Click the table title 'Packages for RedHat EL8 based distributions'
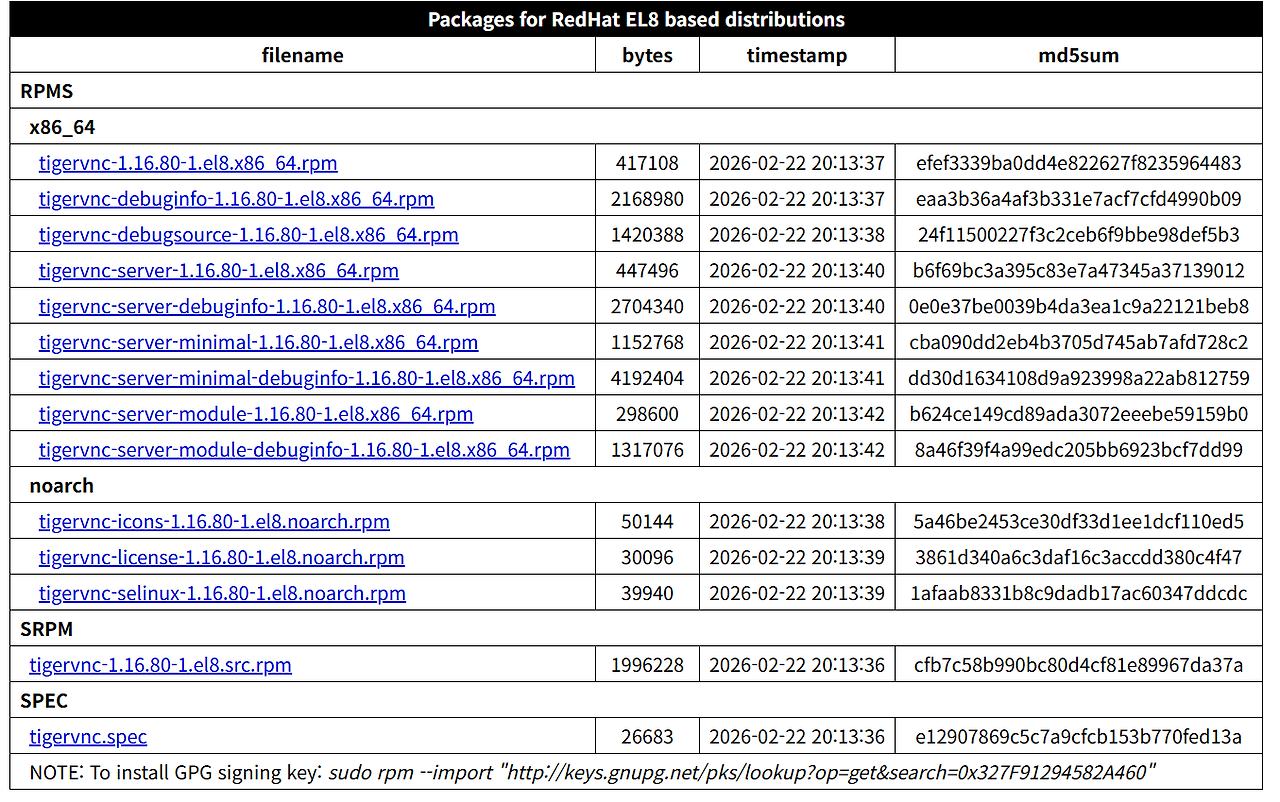This screenshot has width=1280, height=802. (x=636, y=20)
